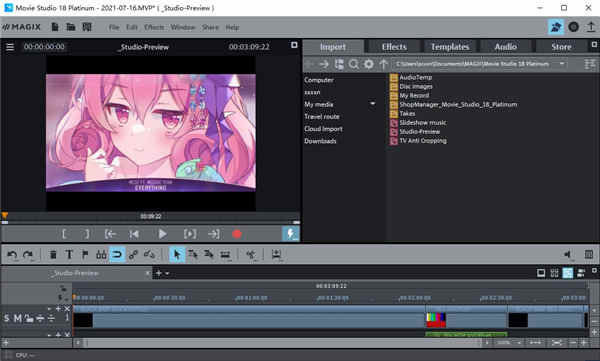The height and width of the screenshot is (361, 600).
Task: Click the ungroup objects icon
Action: (x=149, y=254)
